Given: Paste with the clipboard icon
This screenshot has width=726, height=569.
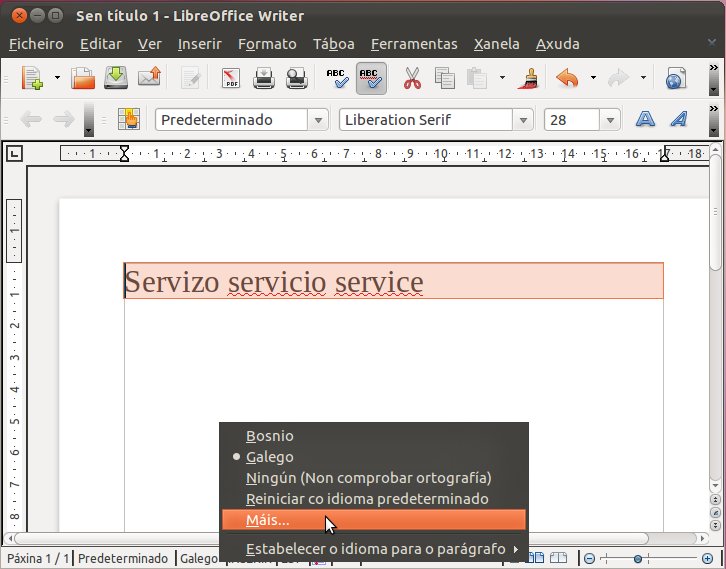Looking at the screenshot, I should point(476,78).
